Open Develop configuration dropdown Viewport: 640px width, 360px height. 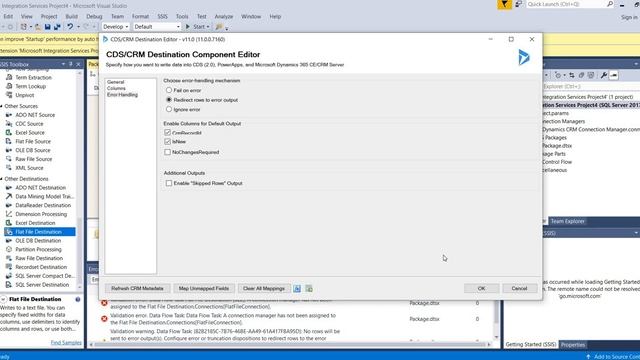click(x=116, y=27)
